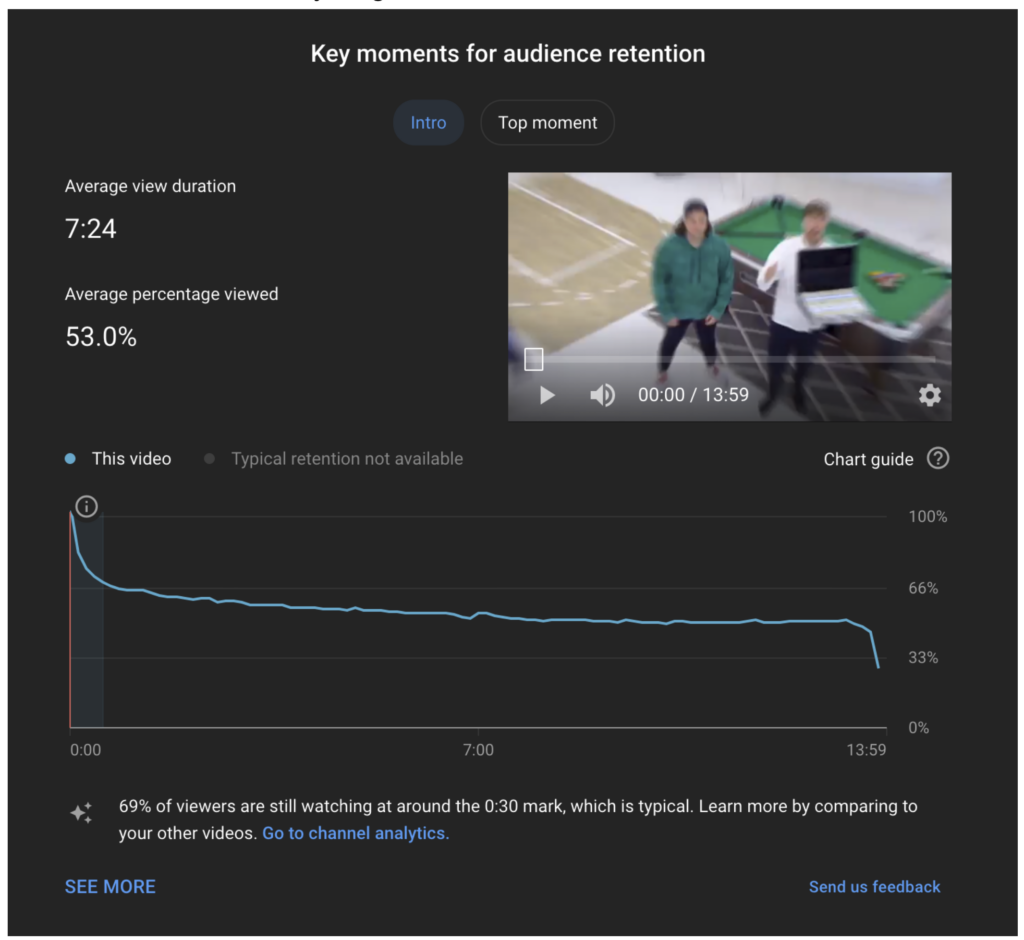Click the sparkle insight icon
The image size is (1024, 940).
[x=82, y=813]
